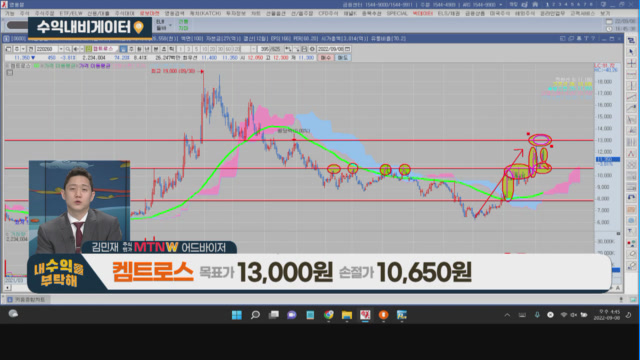Click the red buy (매수) button

(326, 58)
